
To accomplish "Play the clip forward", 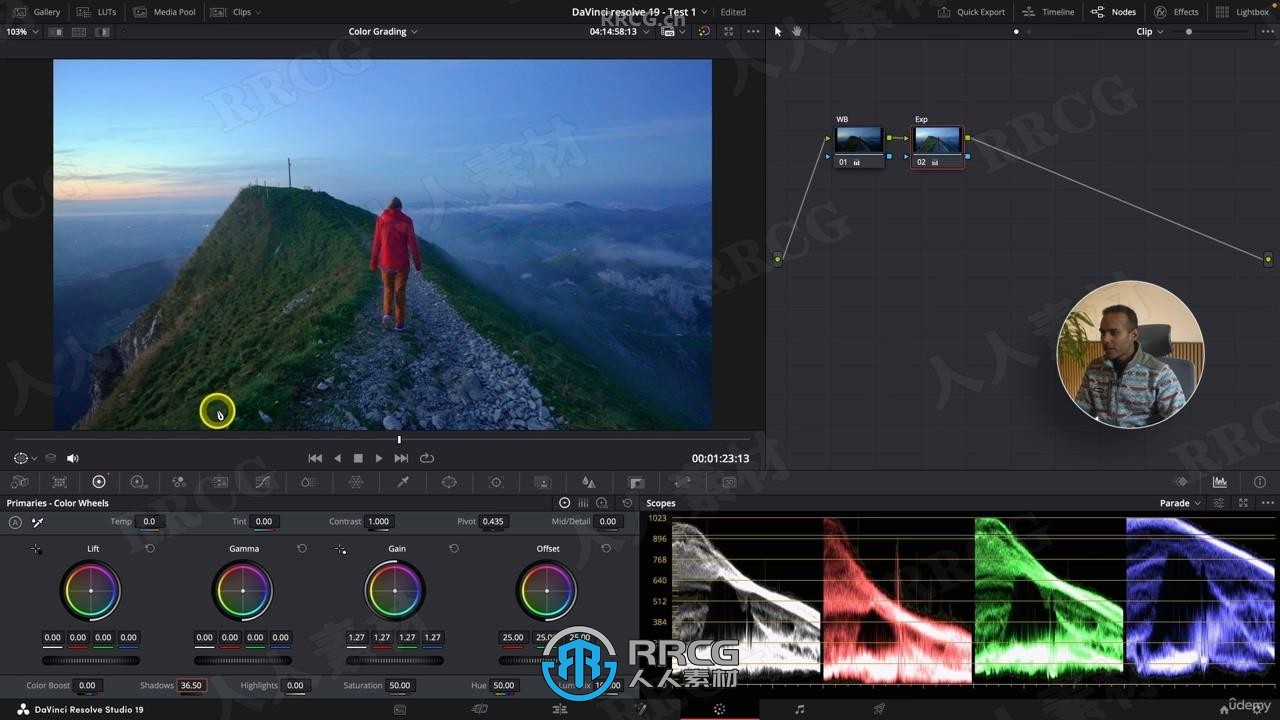I will coord(379,458).
